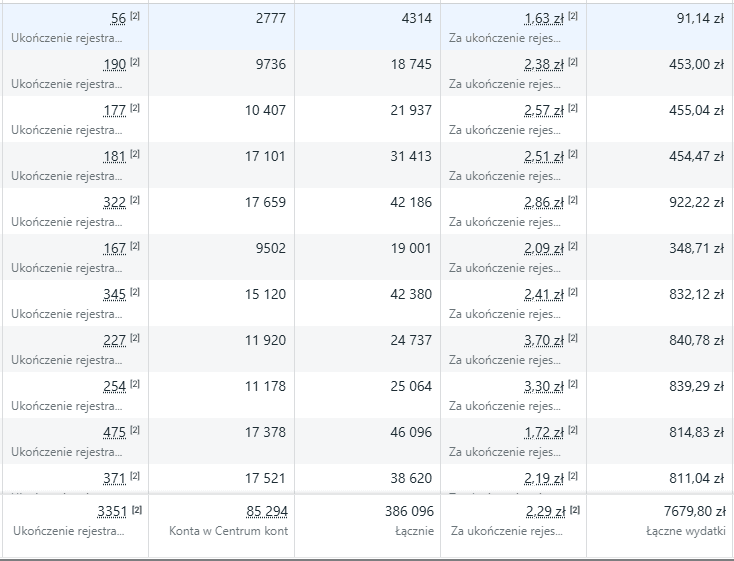This screenshot has height=561, width=734.
Task: Click the 46 096 impressions cell
Action: point(412,433)
